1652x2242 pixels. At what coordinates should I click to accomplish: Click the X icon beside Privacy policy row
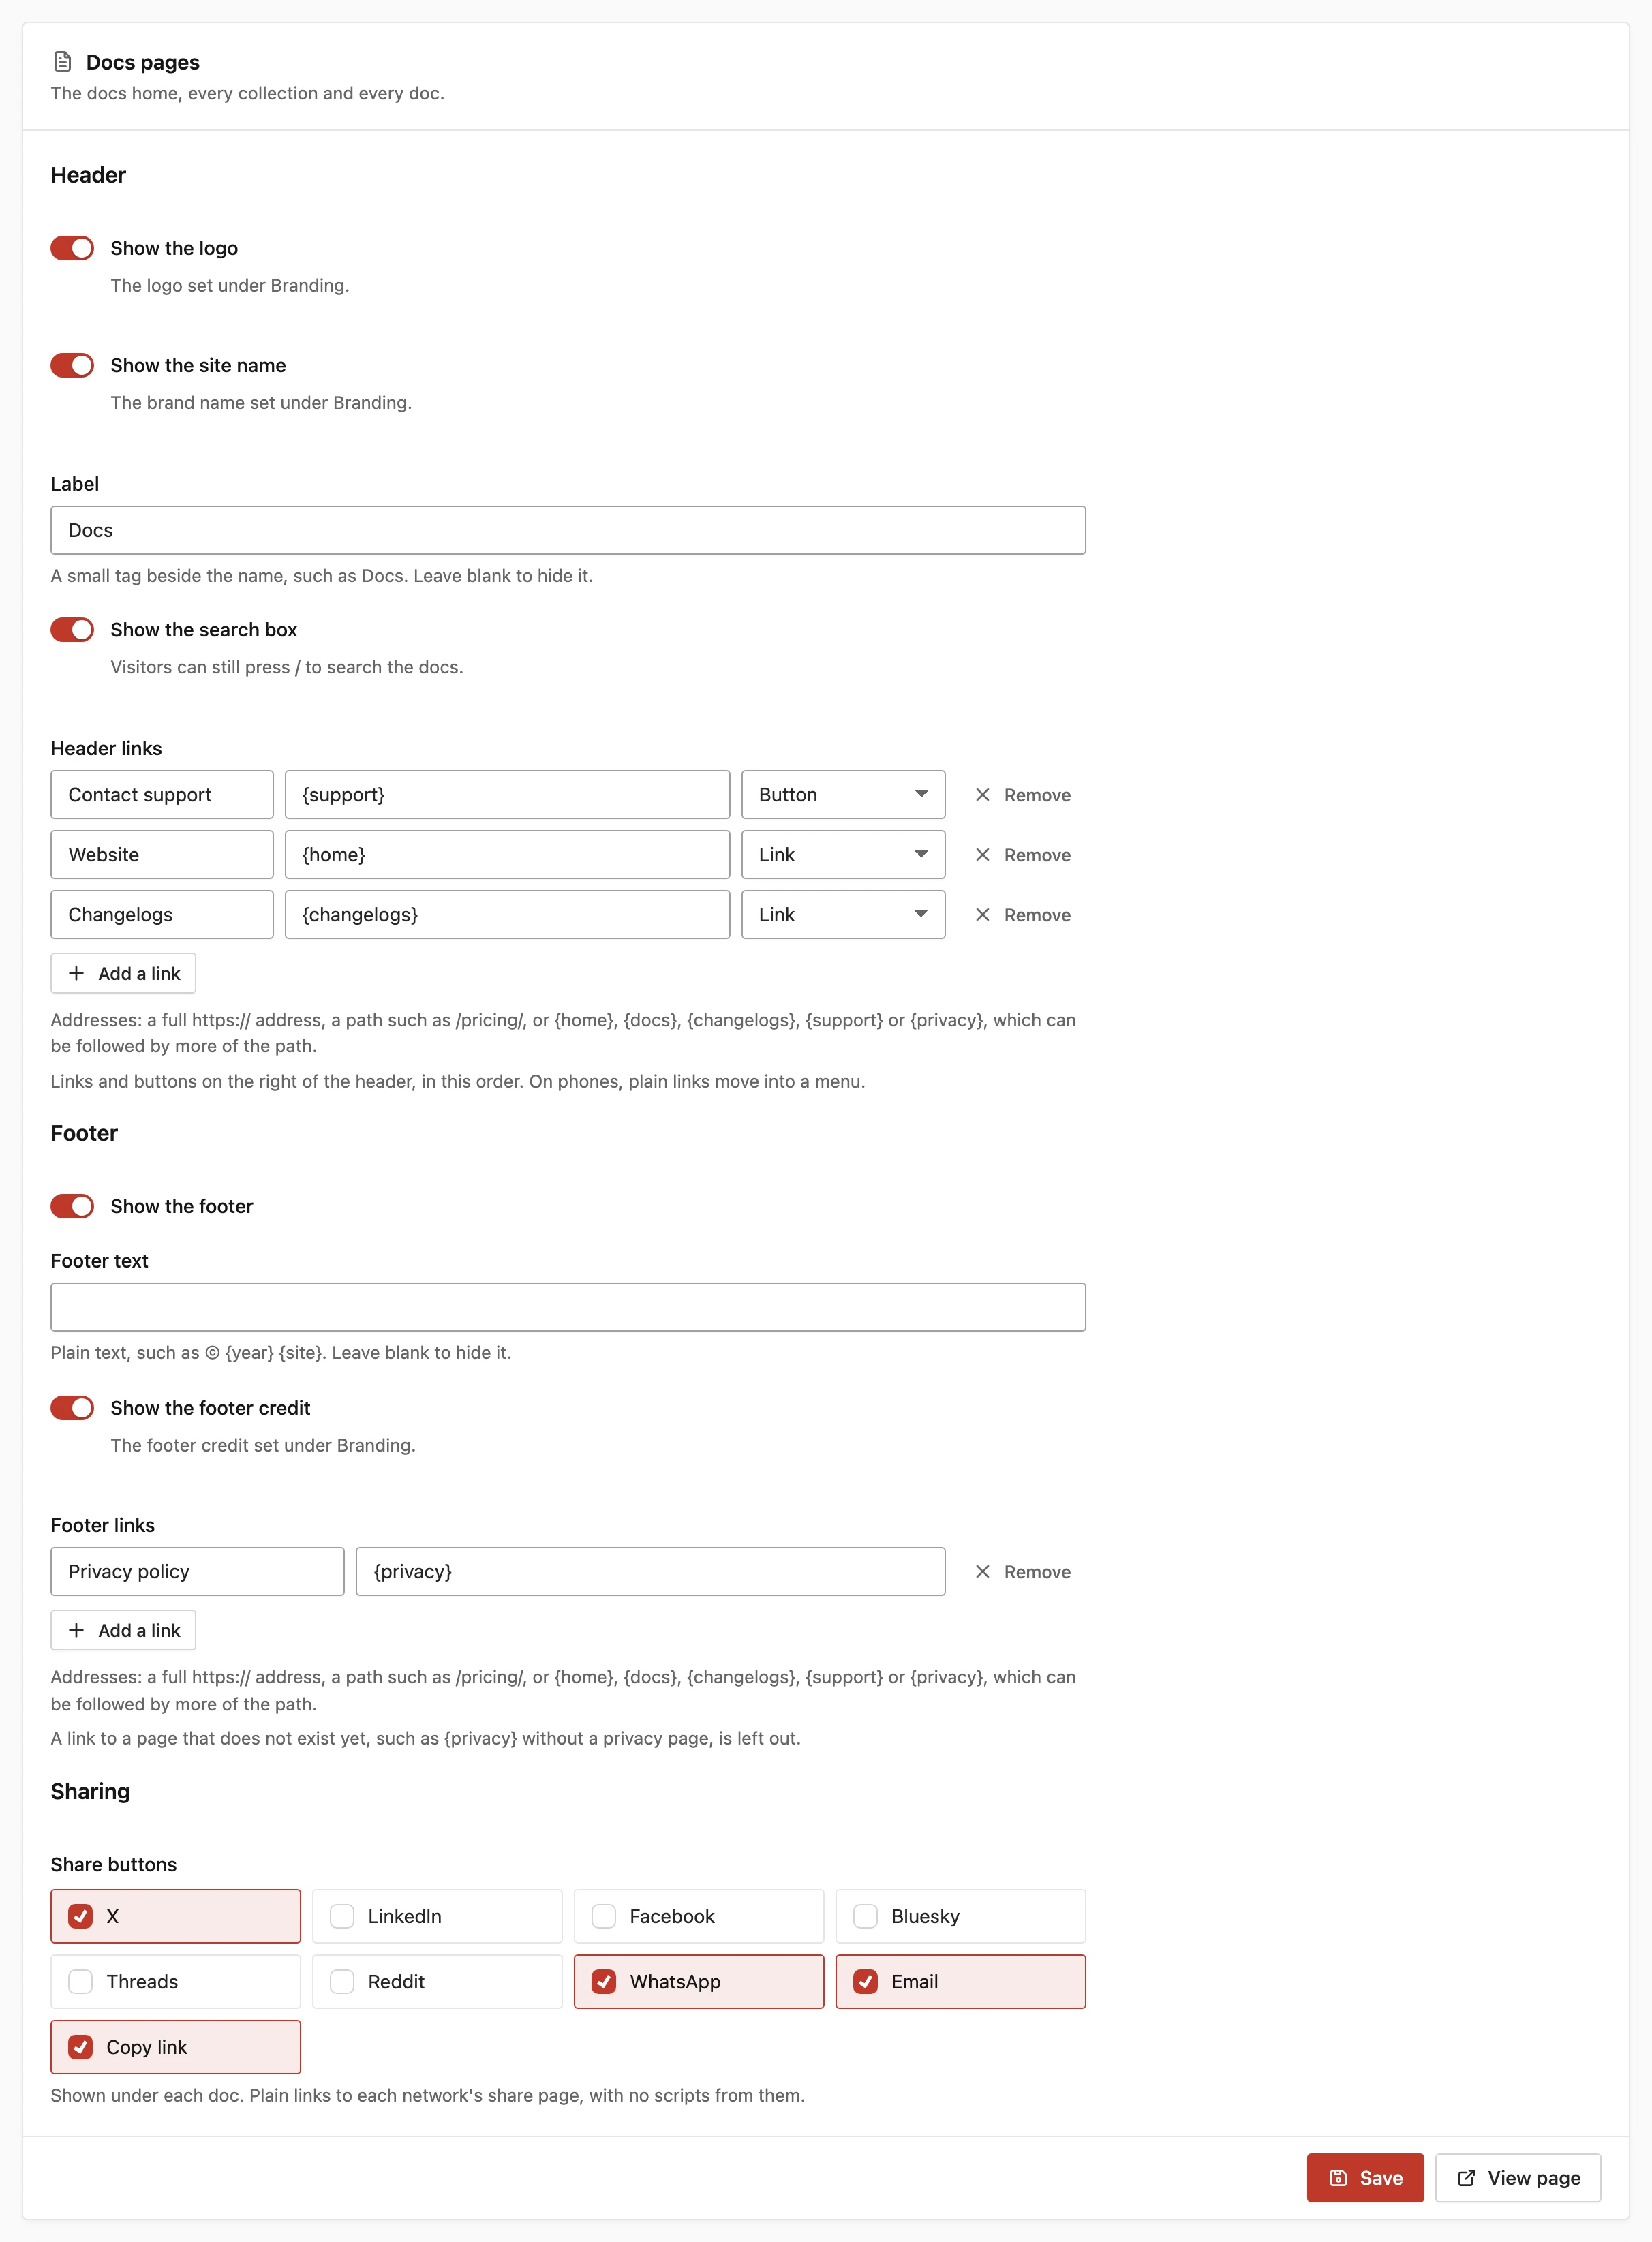coord(982,1572)
